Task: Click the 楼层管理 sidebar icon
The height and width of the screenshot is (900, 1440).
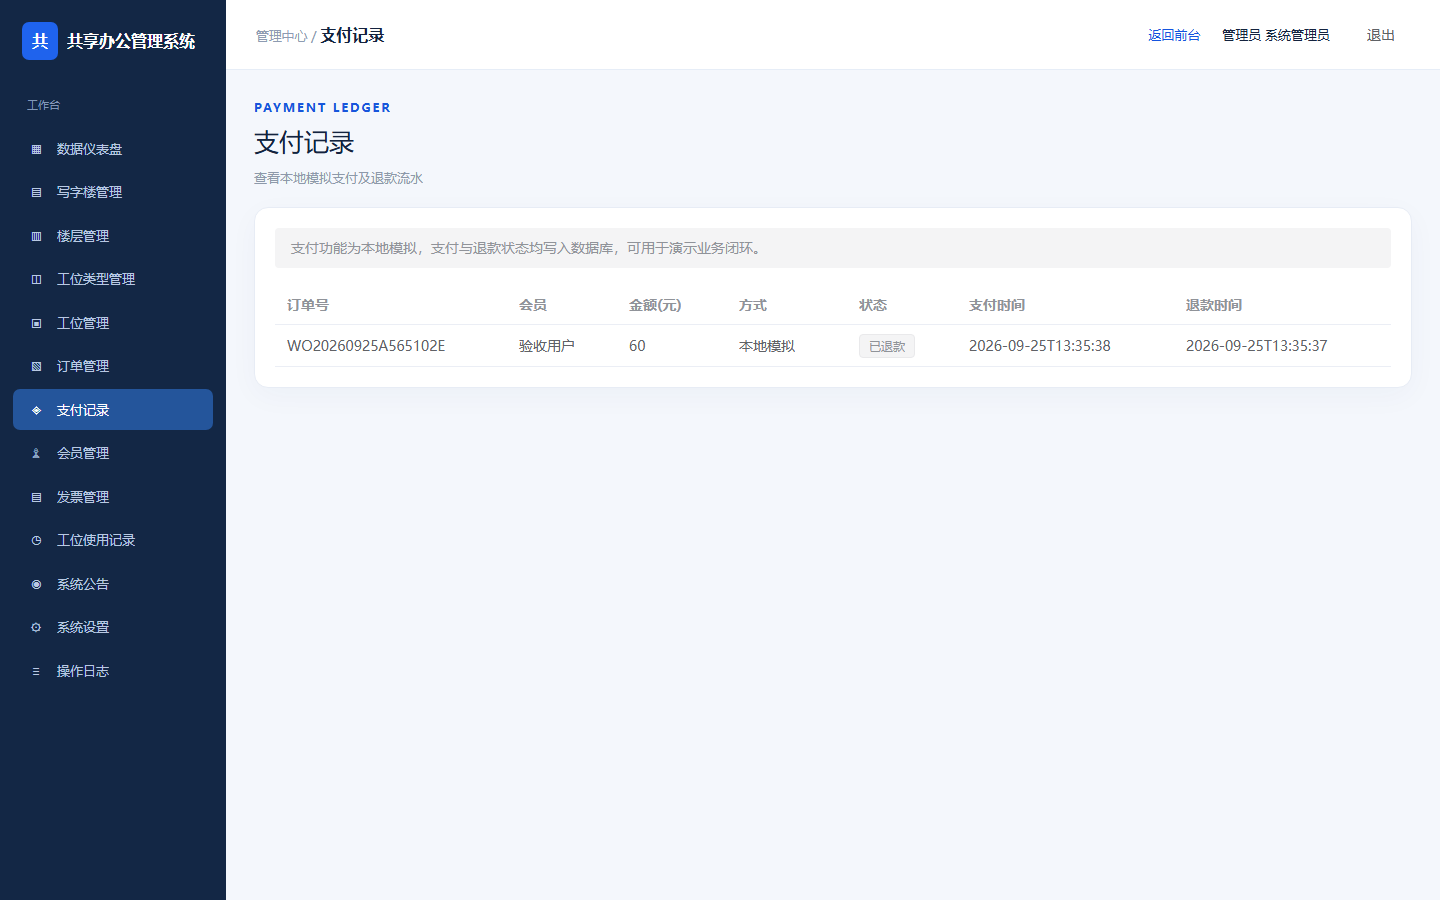Action: [36, 236]
